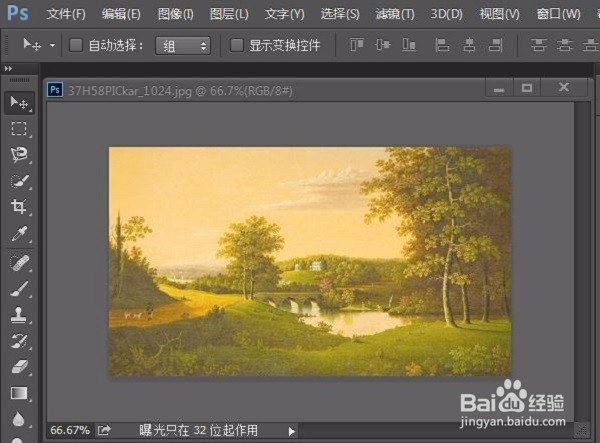Select the Brush tool
Viewport: 600px width, 443px height.
19,289
